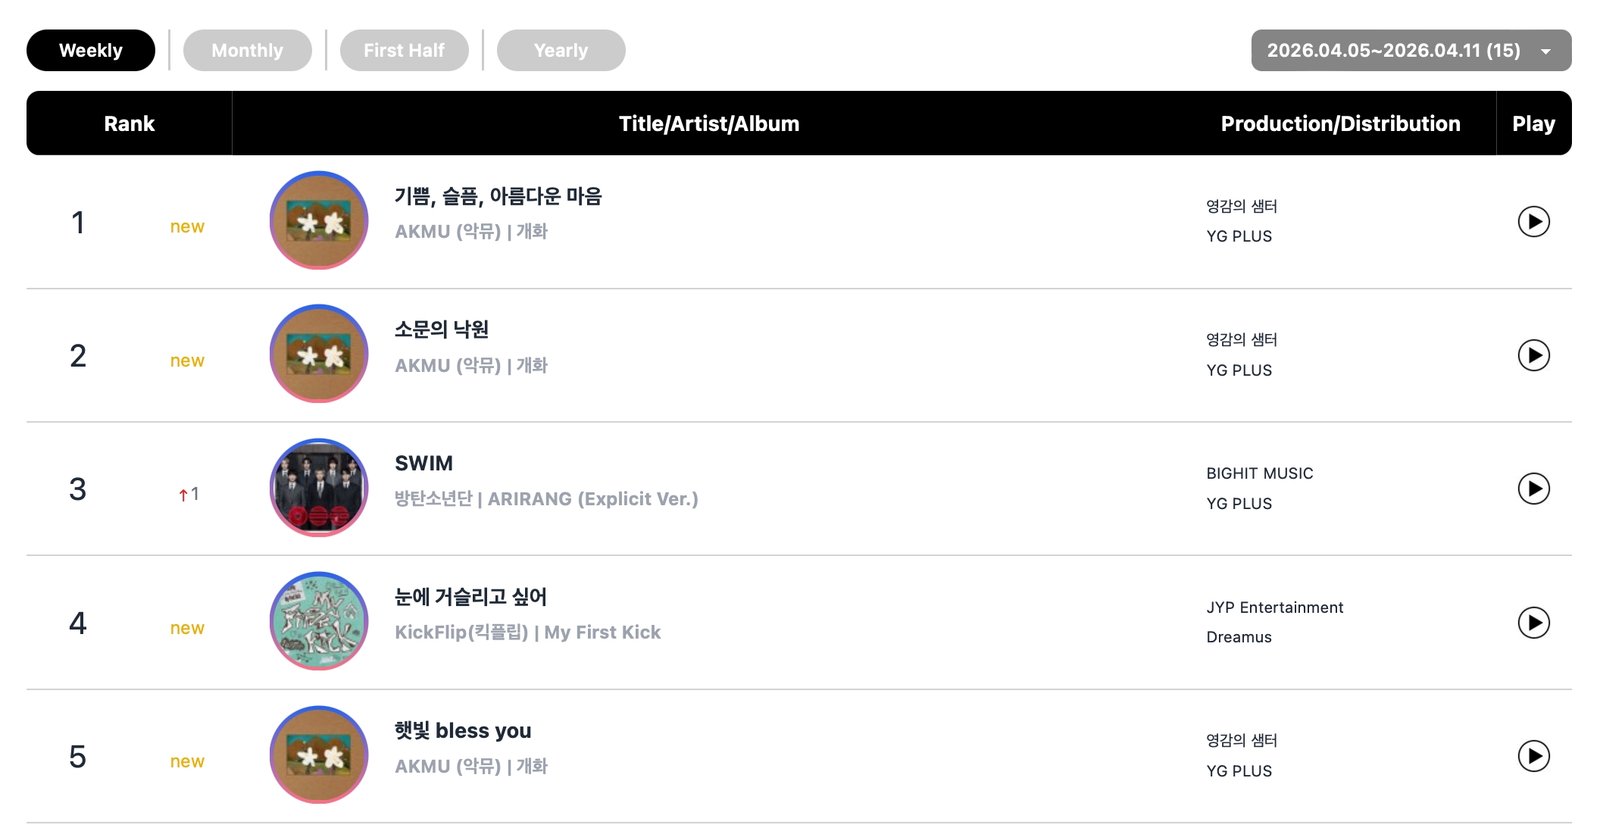The image size is (1600, 834).
Task: Click the ↑1 rank-change indicator on SWIM
Action: [188, 493]
